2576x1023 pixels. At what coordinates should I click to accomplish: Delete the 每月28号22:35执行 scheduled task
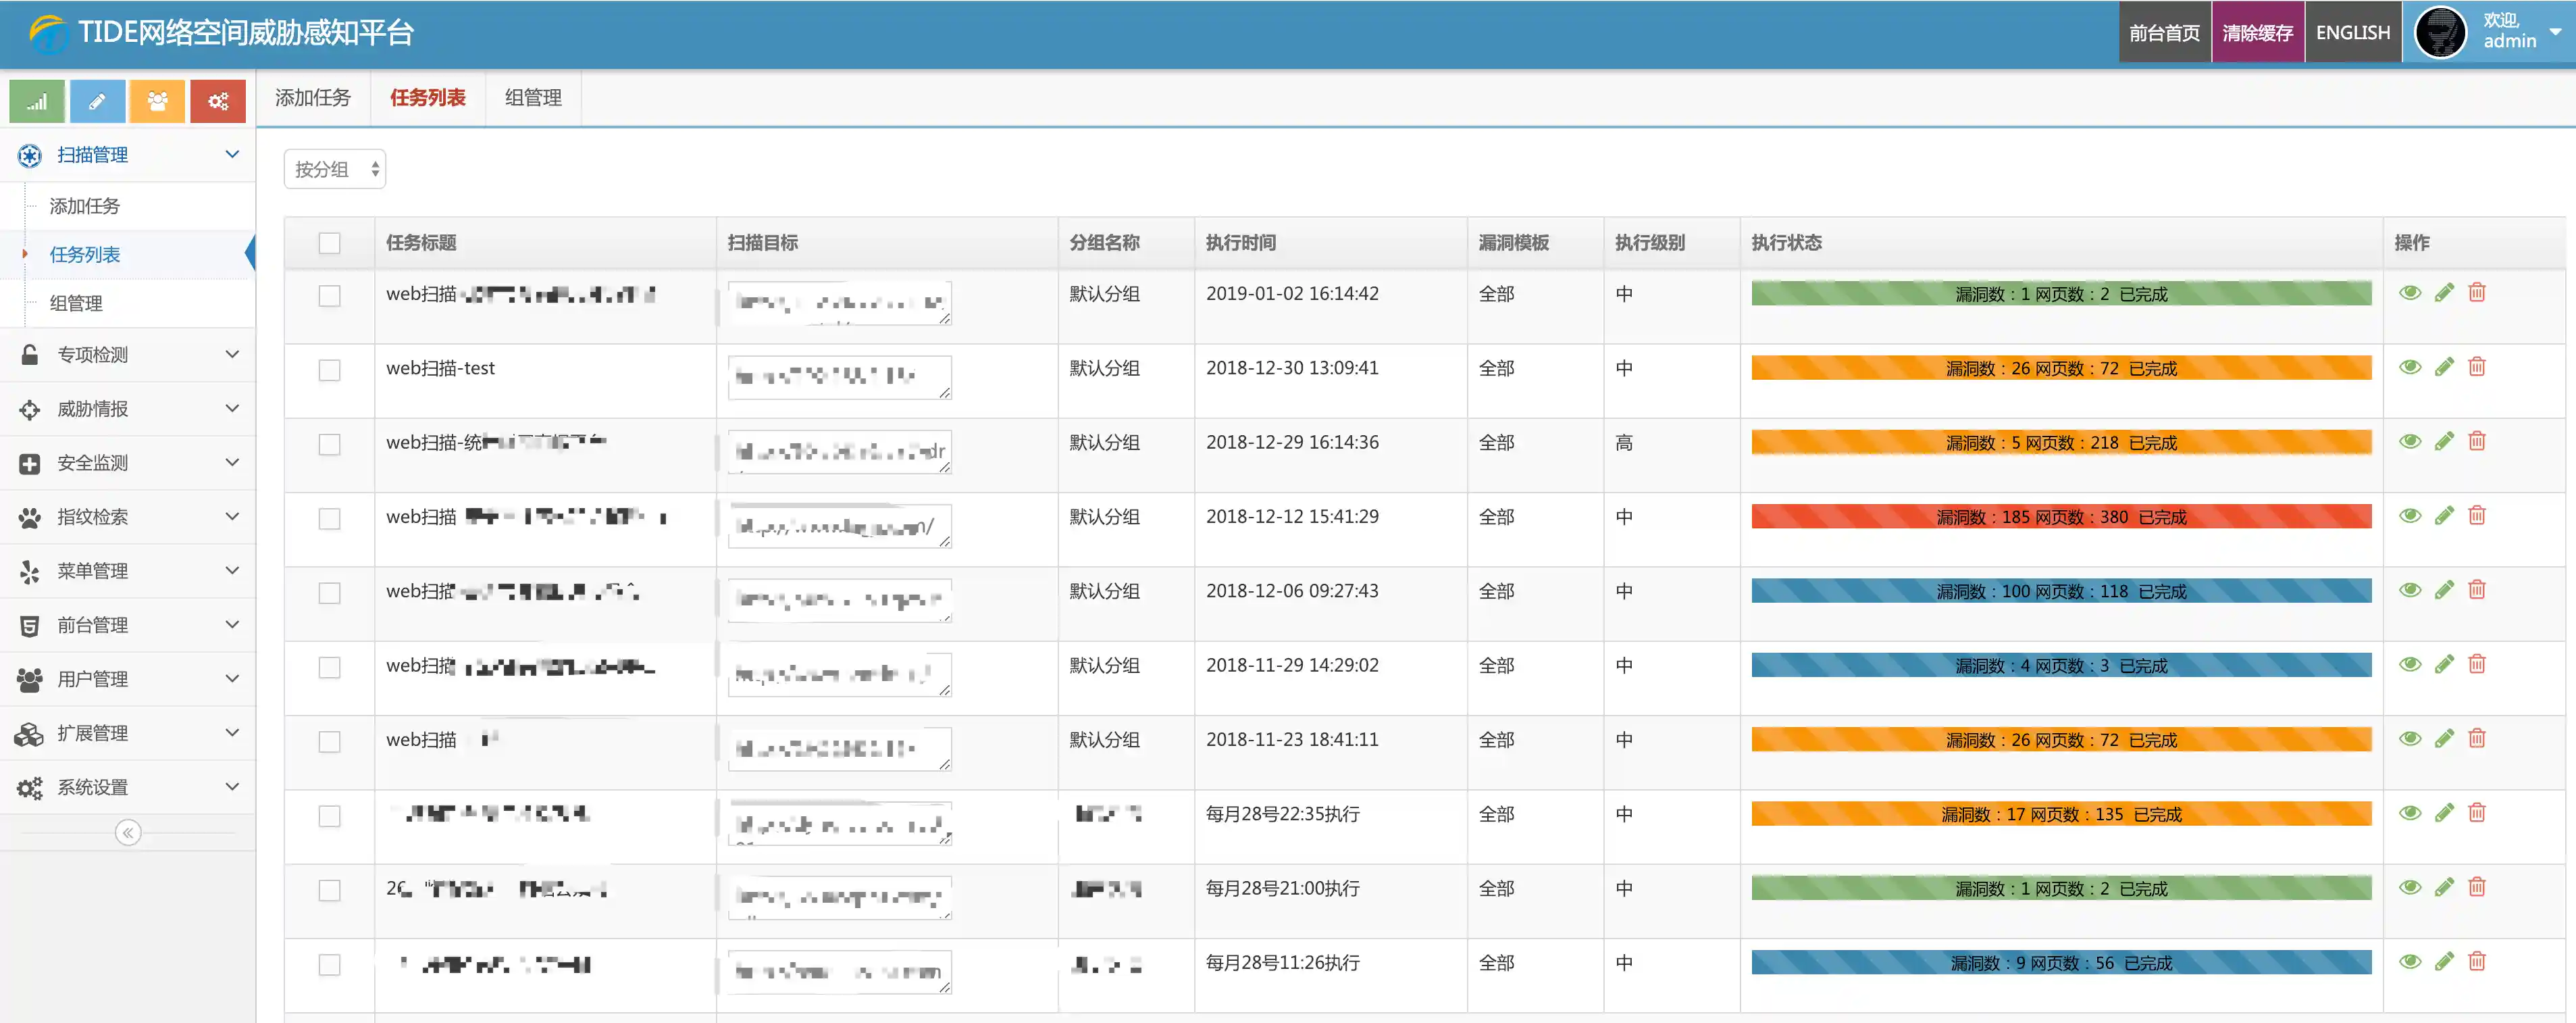click(x=2477, y=813)
